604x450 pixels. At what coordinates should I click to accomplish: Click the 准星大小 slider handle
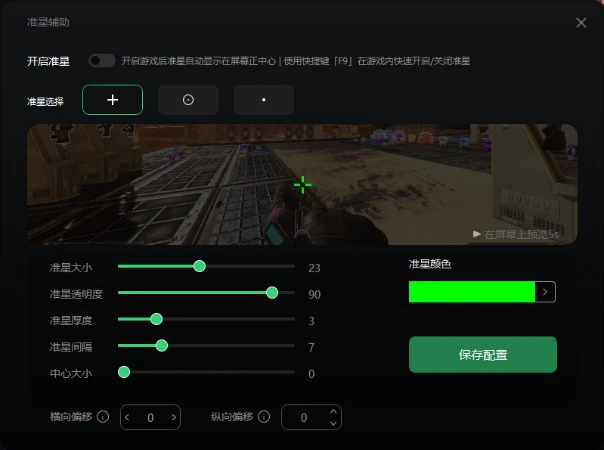point(200,266)
